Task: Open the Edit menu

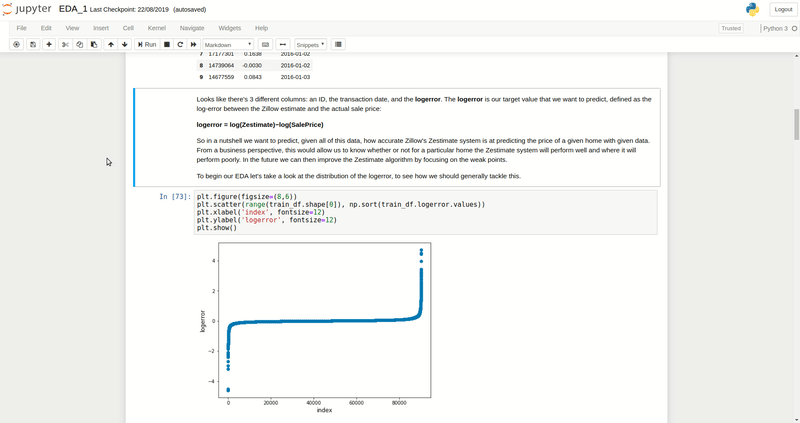Action: pos(46,28)
